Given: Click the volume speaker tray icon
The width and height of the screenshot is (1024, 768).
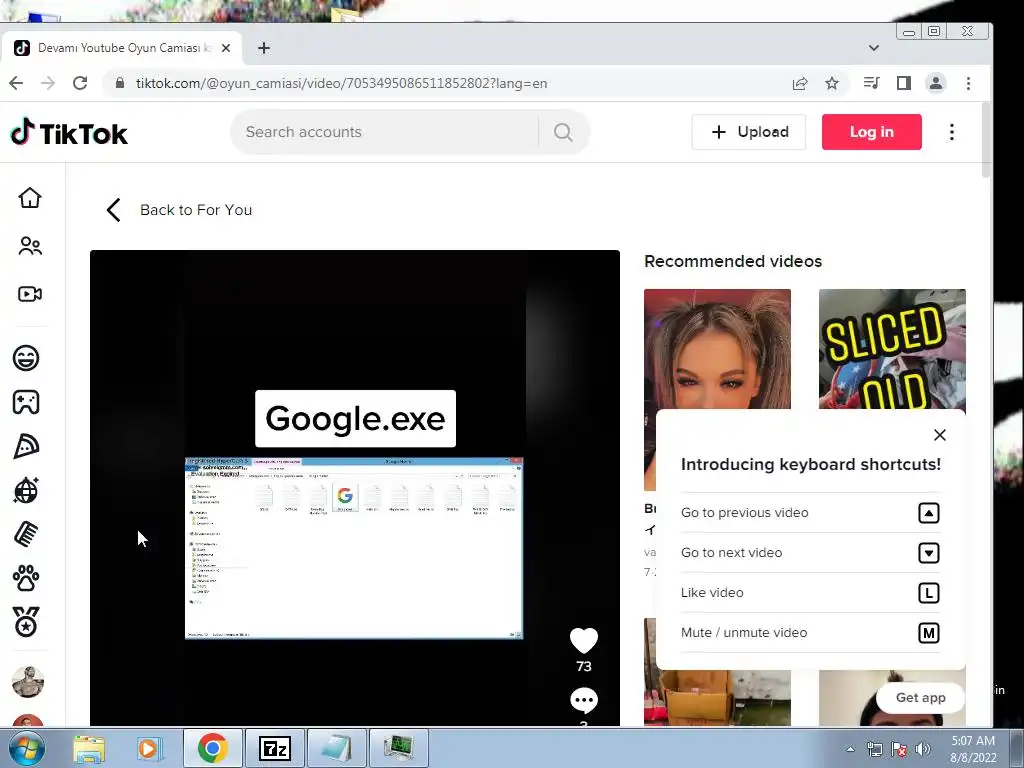Looking at the screenshot, I should (923, 749).
